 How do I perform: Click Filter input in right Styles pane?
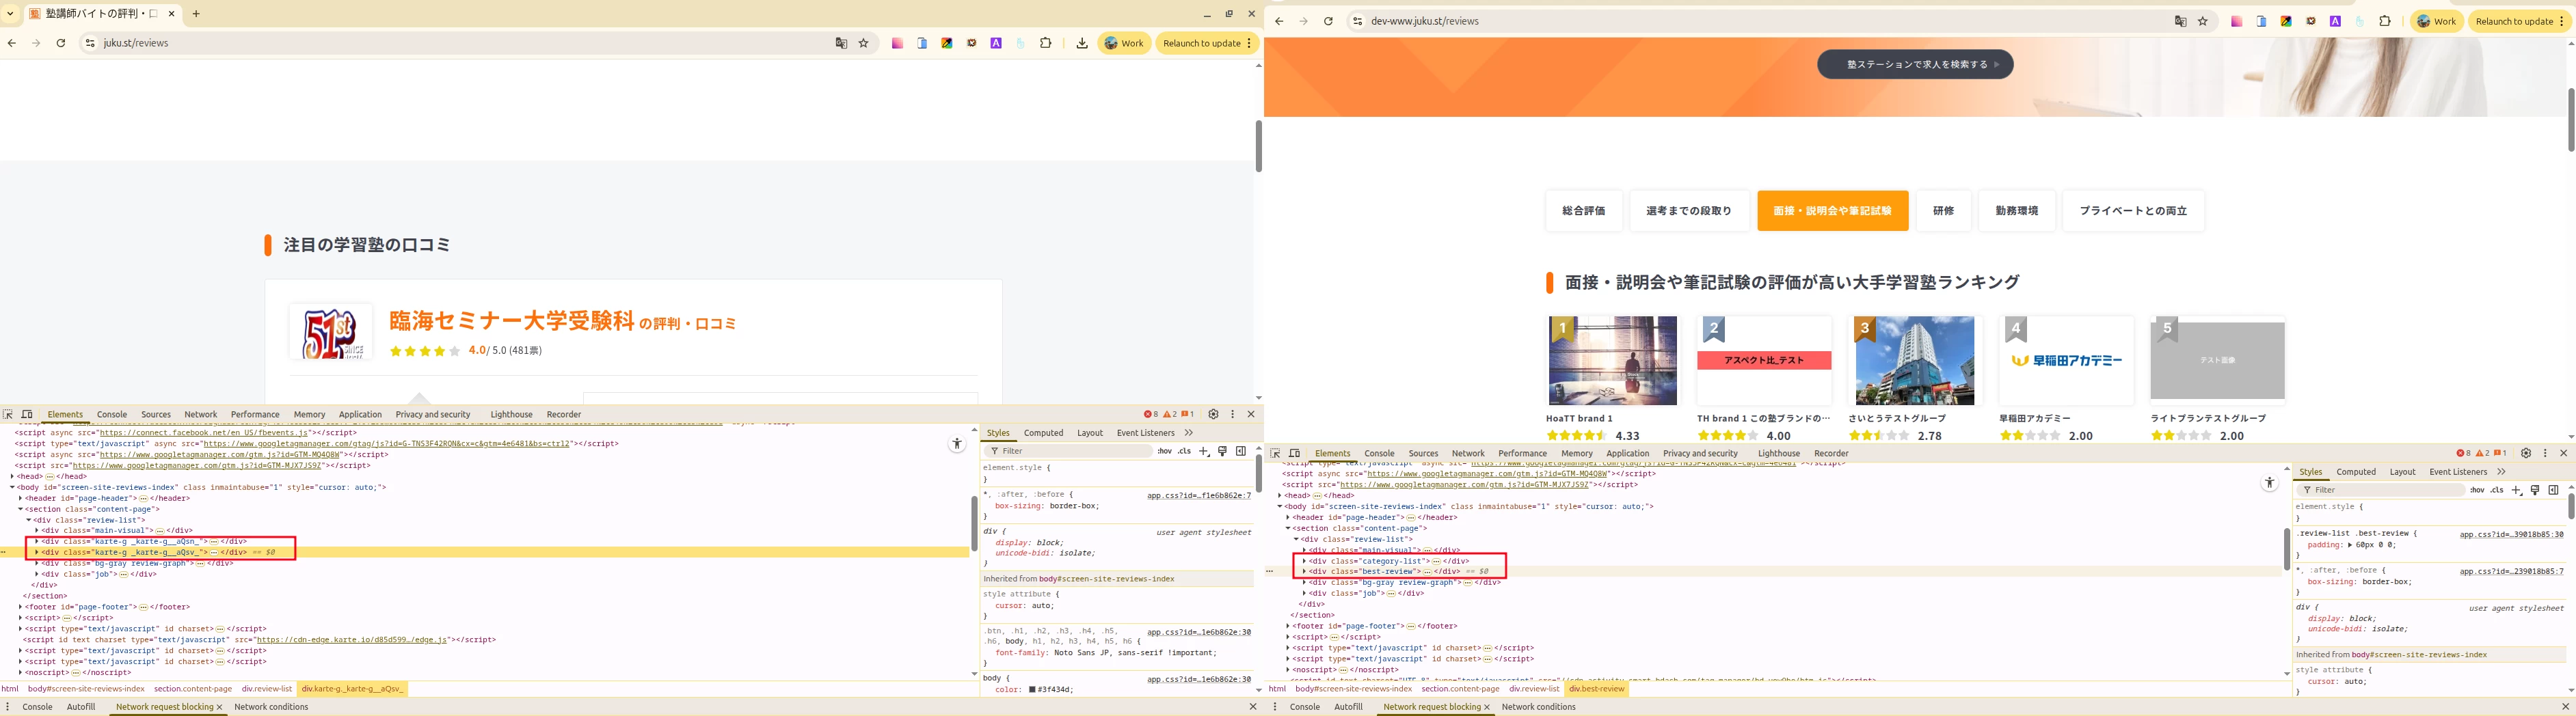click(2380, 490)
